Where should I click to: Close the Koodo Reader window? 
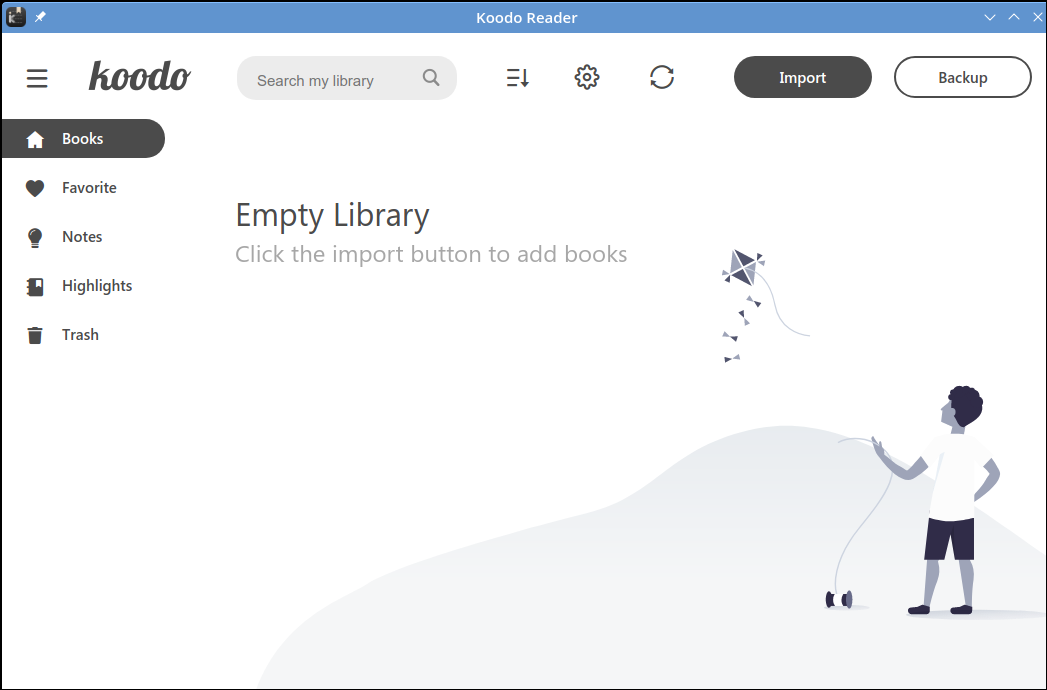pyautogui.click(x=1038, y=17)
